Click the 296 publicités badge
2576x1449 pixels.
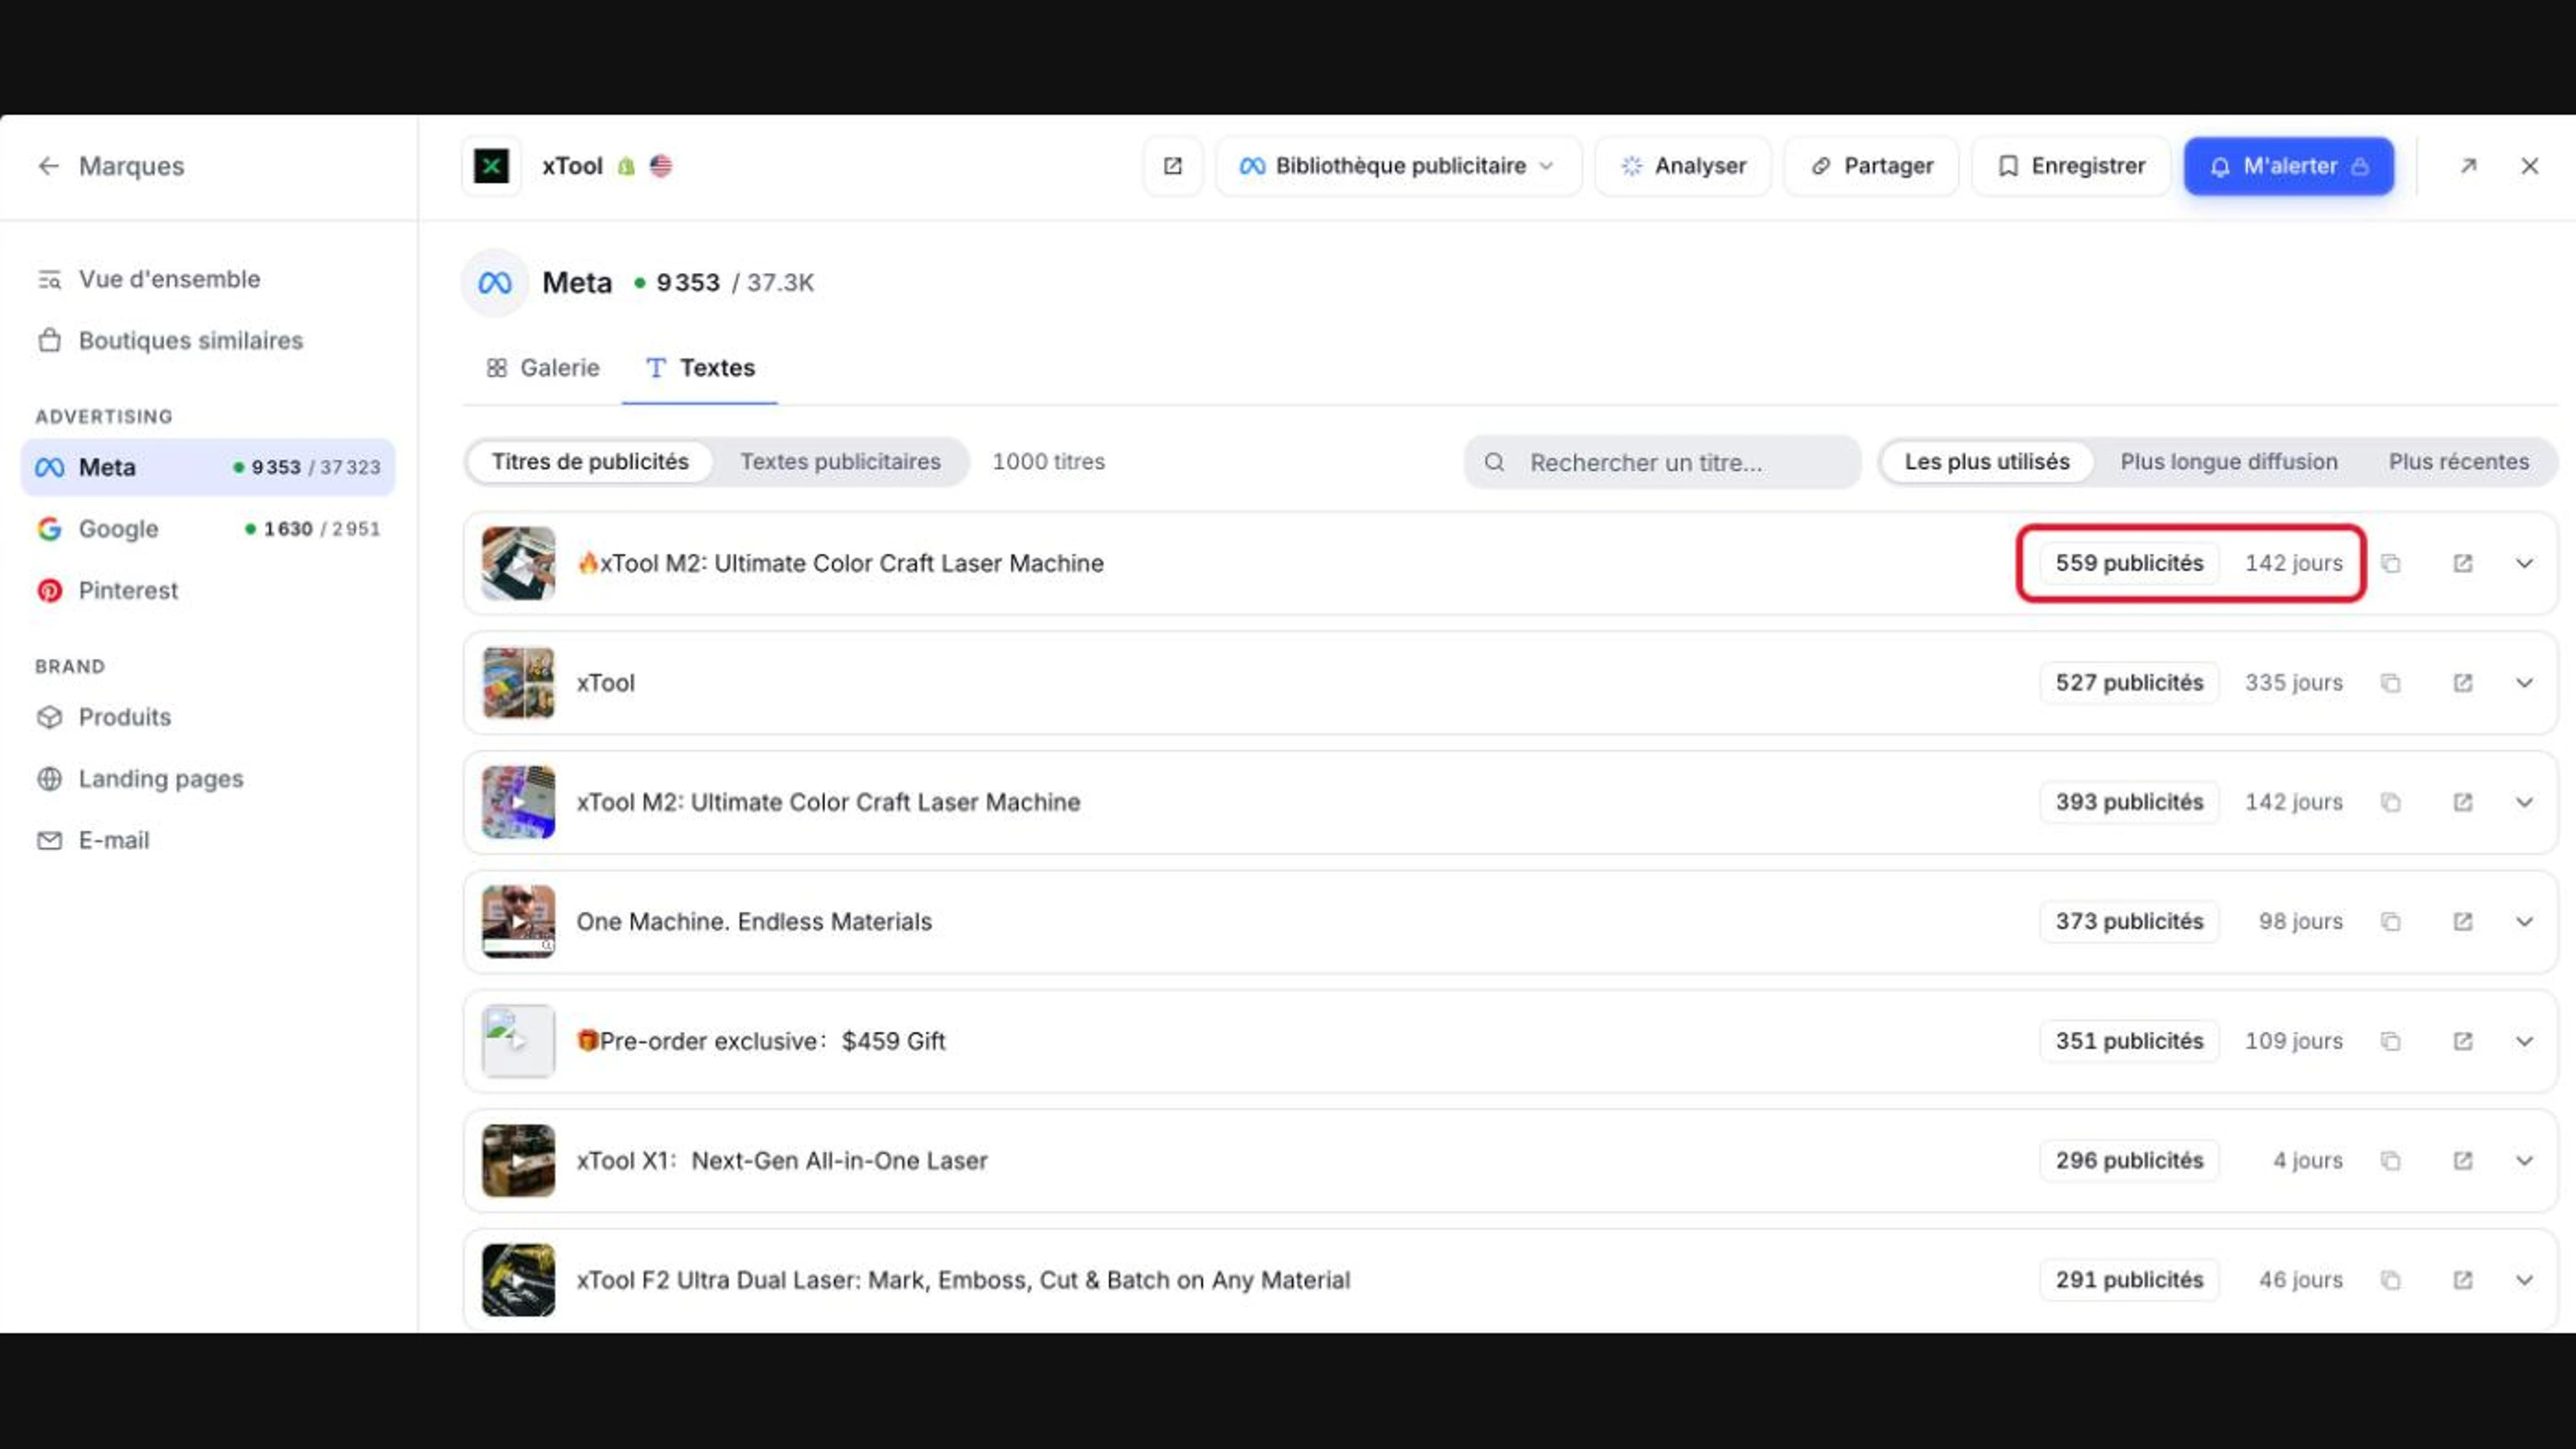tap(2129, 1161)
